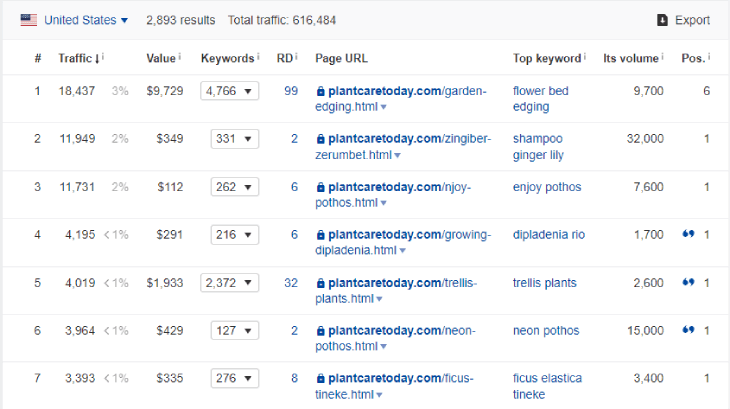The image size is (730, 409).
Task: Click the lock icon beside garden-edging URL
Action: tap(320, 91)
